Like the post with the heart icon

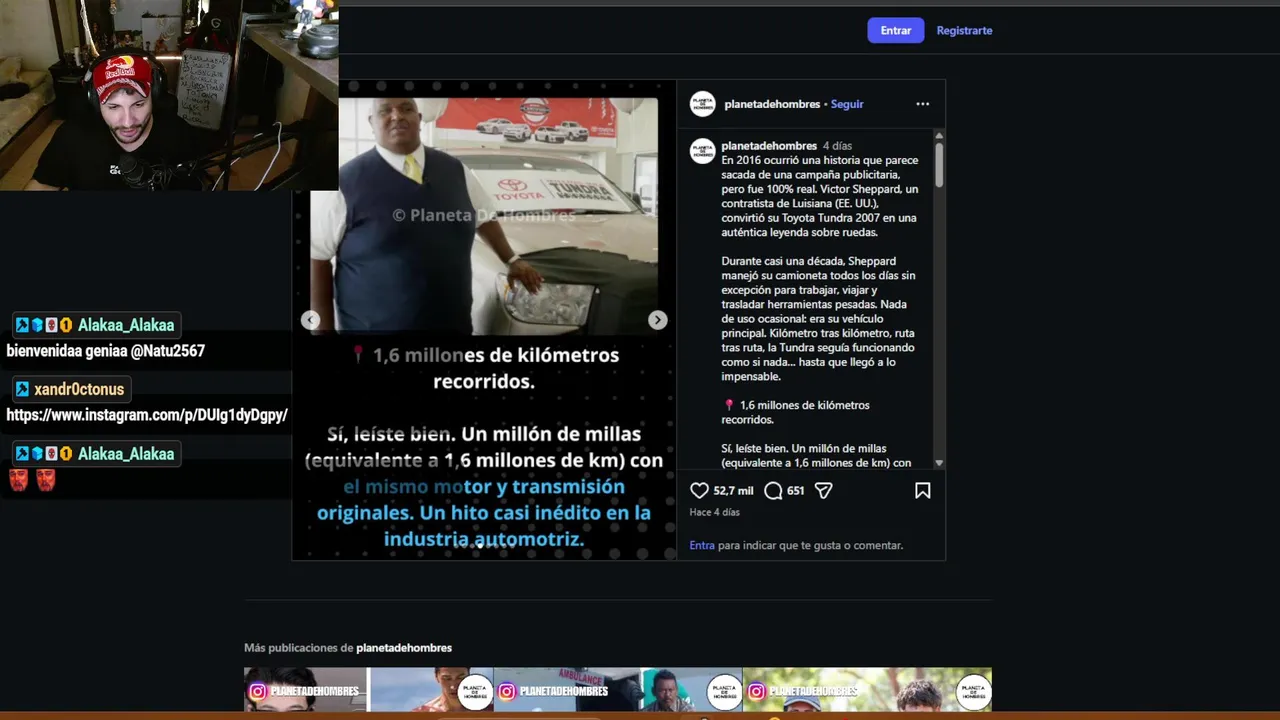point(699,490)
